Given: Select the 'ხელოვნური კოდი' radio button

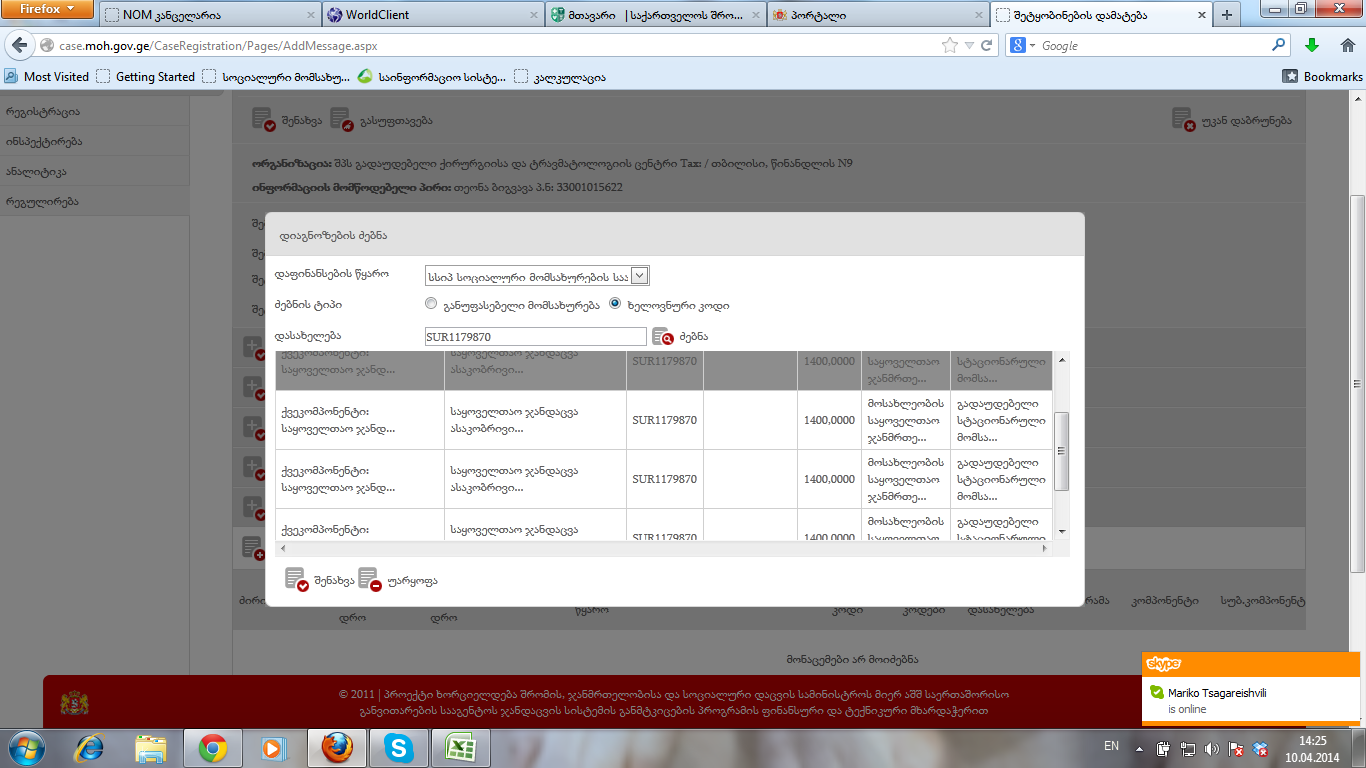Looking at the screenshot, I should click(615, 304).
